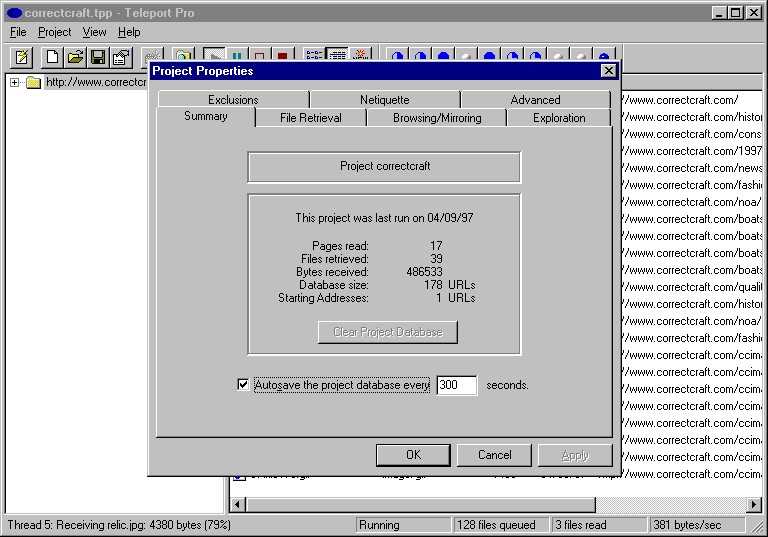
Task: Click Thread 5 Receiving relic.jpg status text
Action: pos(119,525)
